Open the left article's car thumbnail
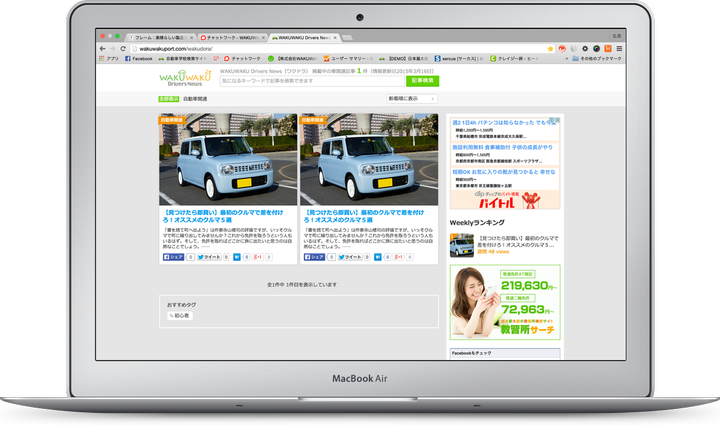Image resolution: width=720 pixels, height=425 pixels. [x=228, y=159]
